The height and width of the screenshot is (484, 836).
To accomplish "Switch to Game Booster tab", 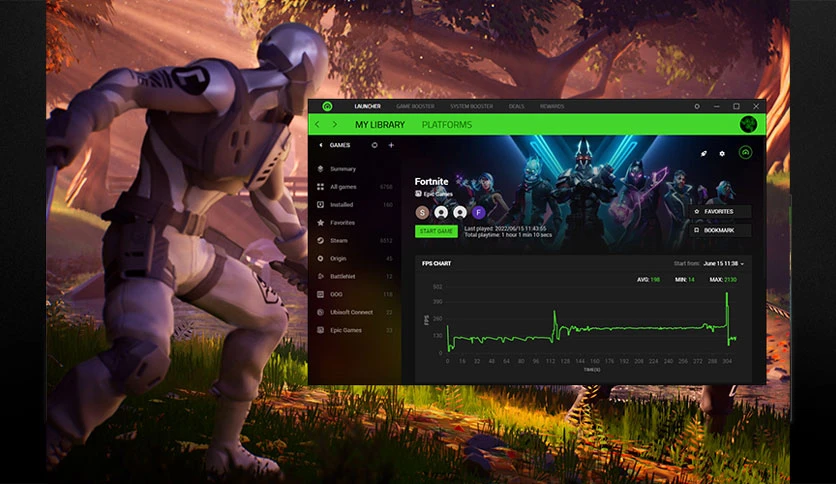I will click(x=415, y=106).
